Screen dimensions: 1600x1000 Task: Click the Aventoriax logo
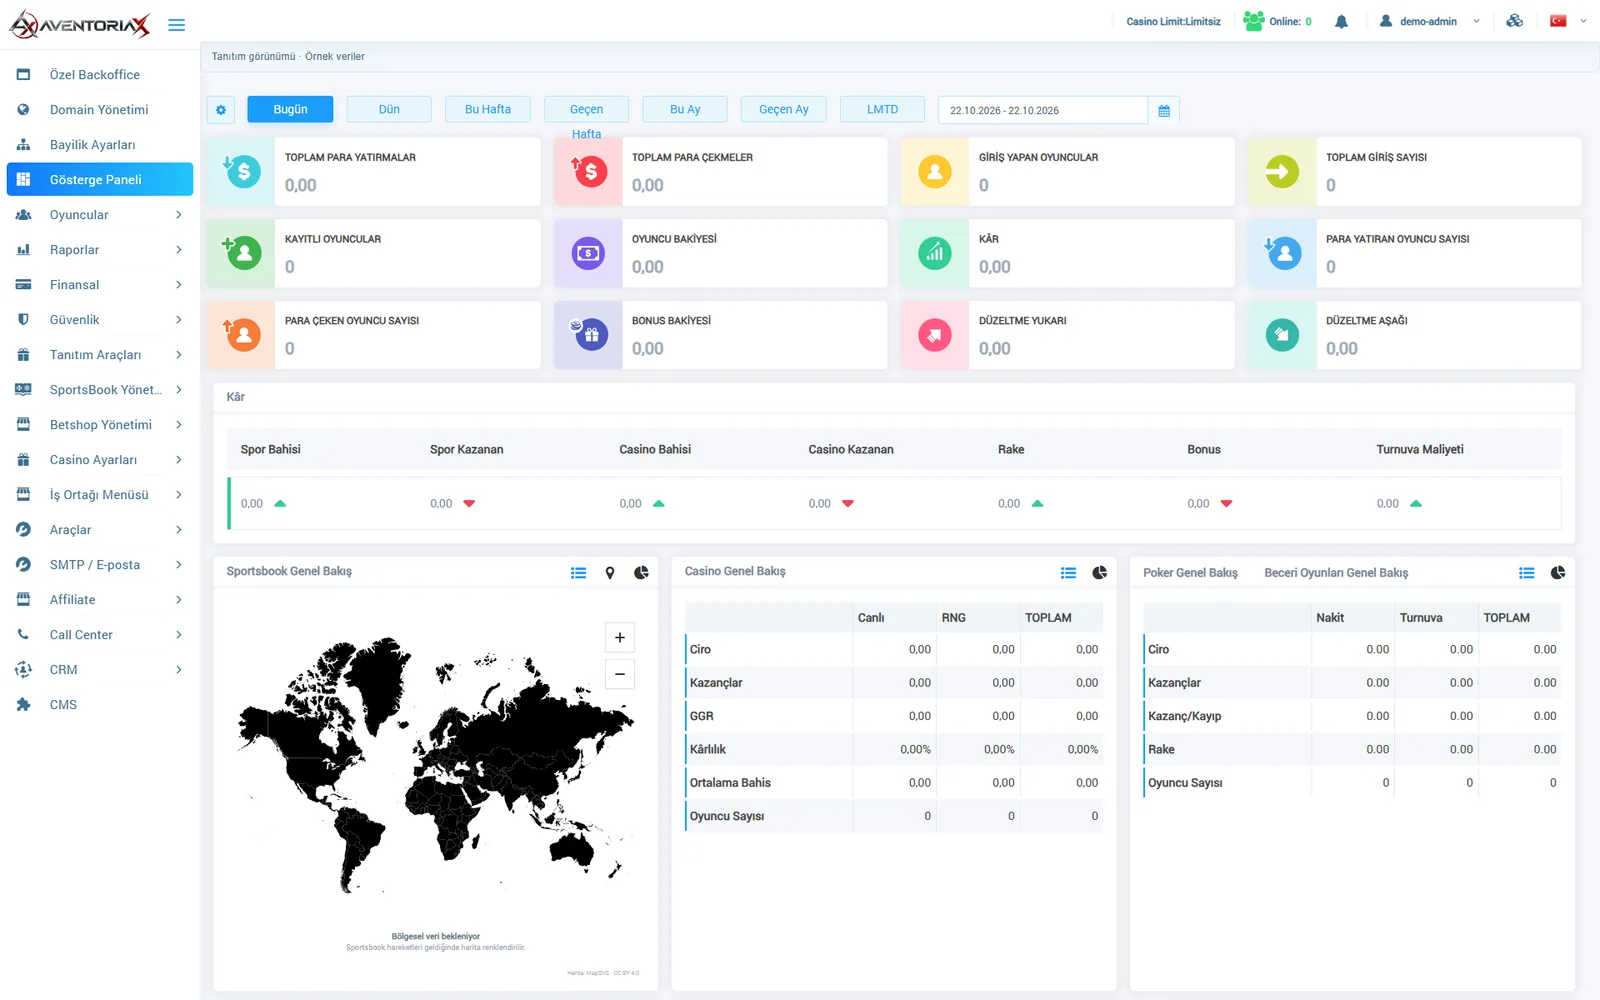80,25
